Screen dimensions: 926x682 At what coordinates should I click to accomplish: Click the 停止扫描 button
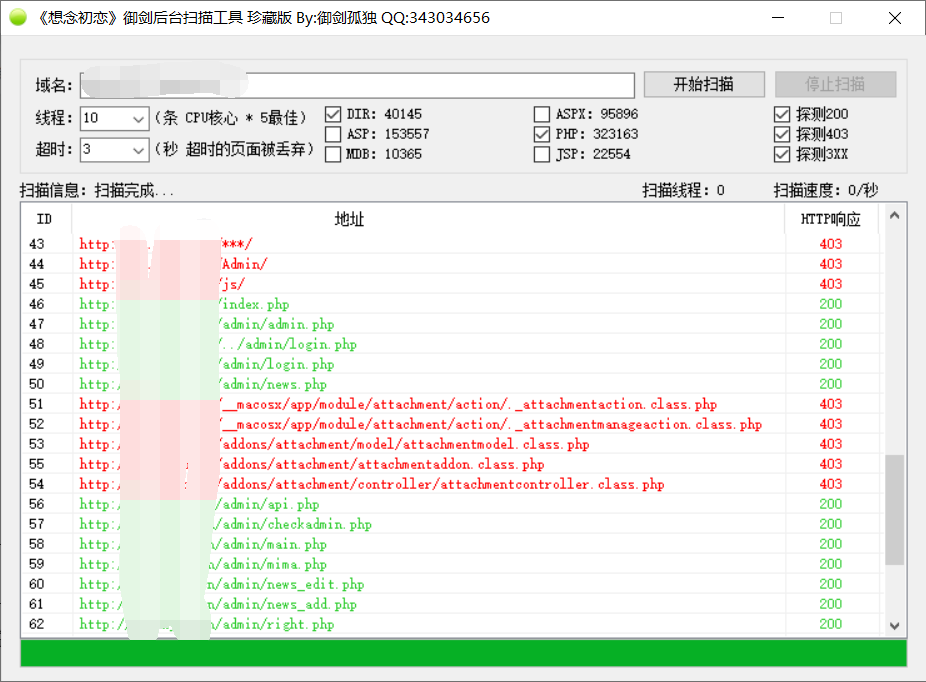click(835, 84)
